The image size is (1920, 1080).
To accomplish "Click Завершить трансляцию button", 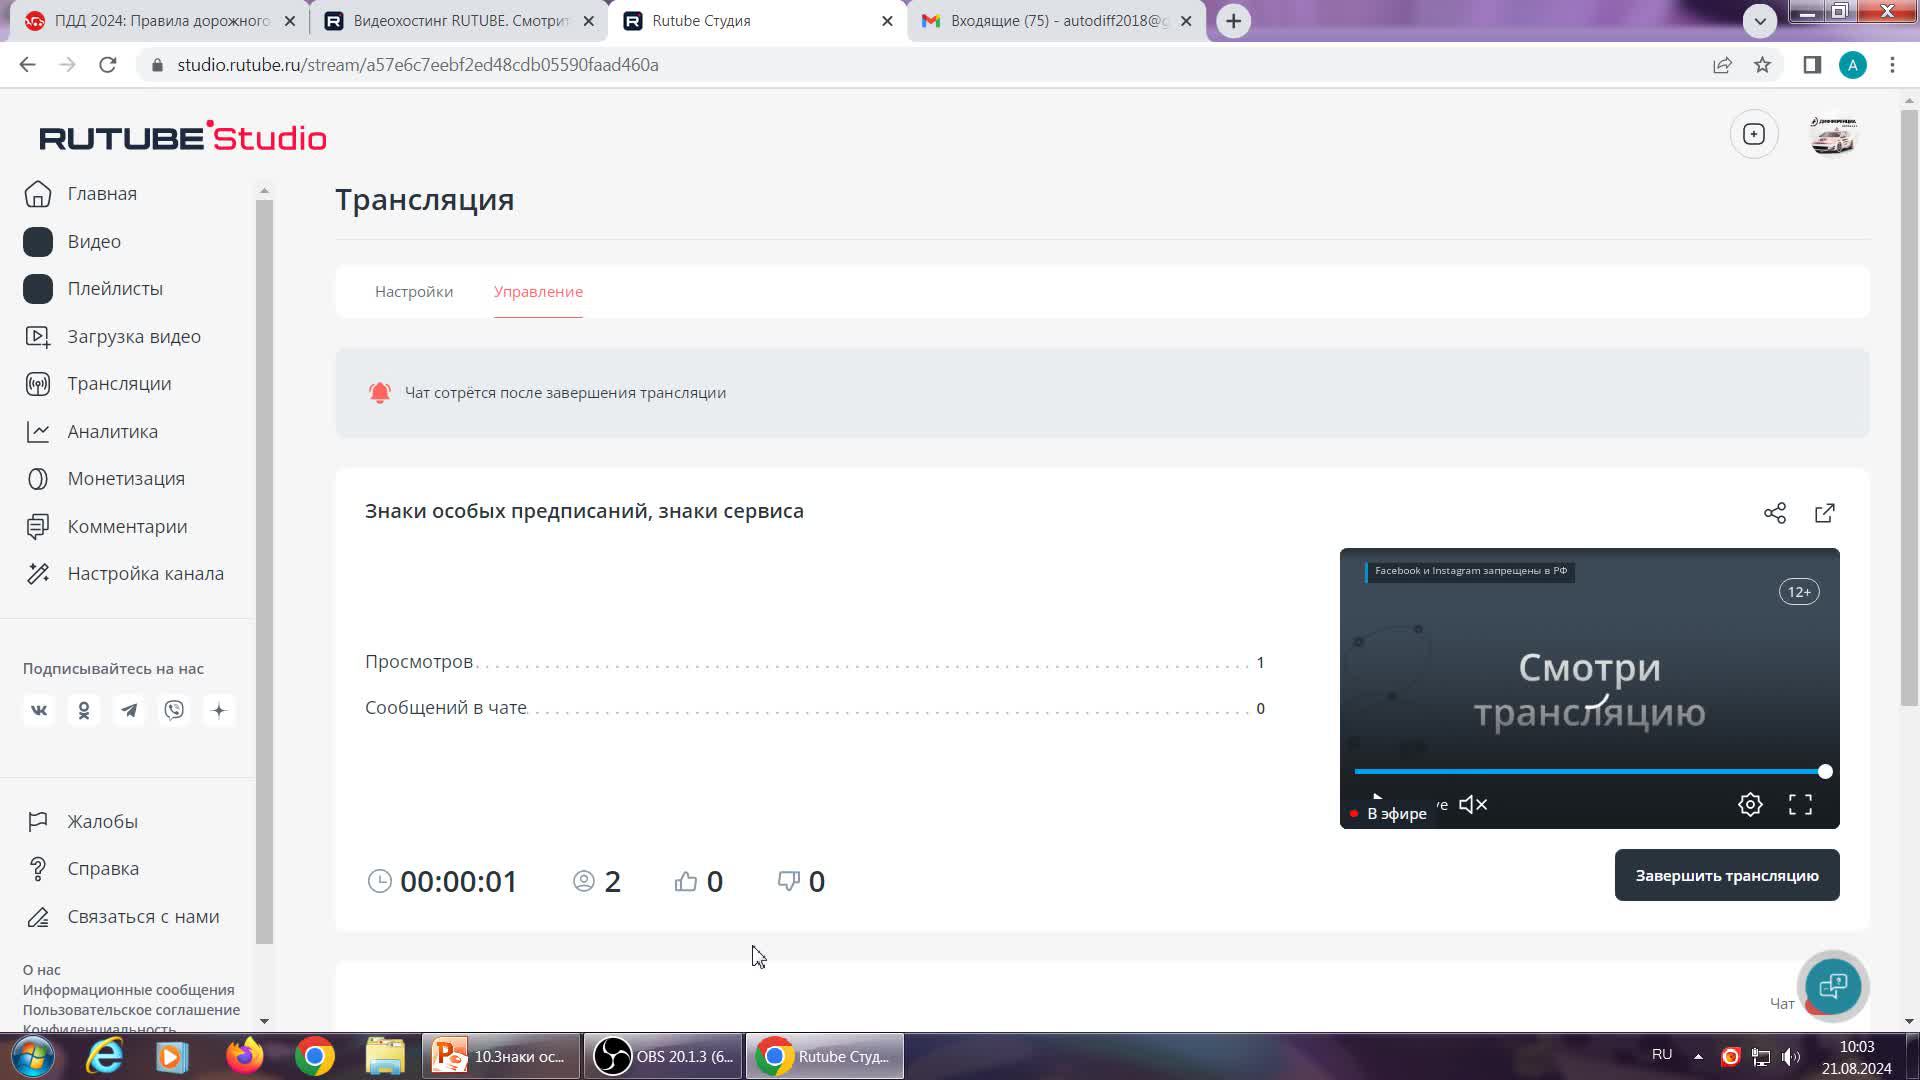I will click(x=1726, y=875).
